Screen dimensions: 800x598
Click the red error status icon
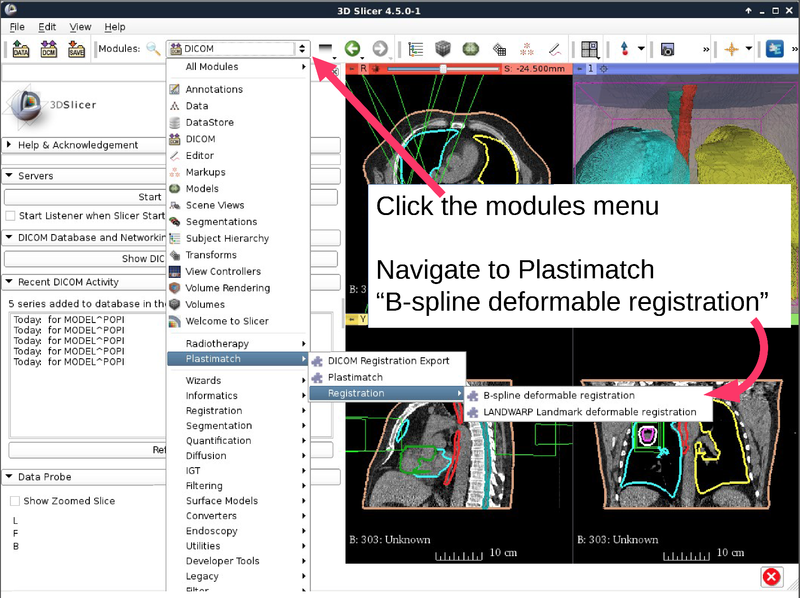(x=771, y=577)
